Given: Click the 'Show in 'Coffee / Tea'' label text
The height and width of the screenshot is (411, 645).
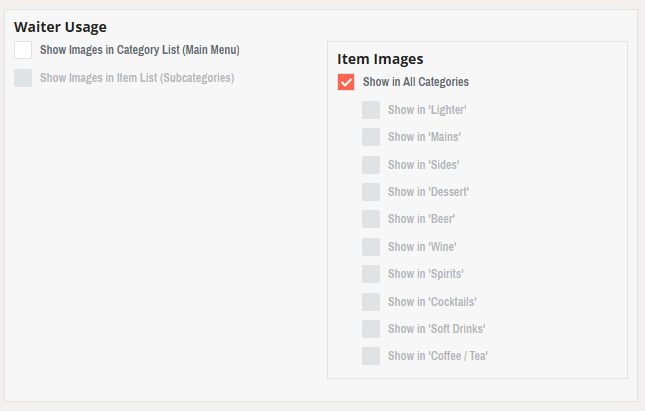Looking at the screenshot, I should [438, 356].
